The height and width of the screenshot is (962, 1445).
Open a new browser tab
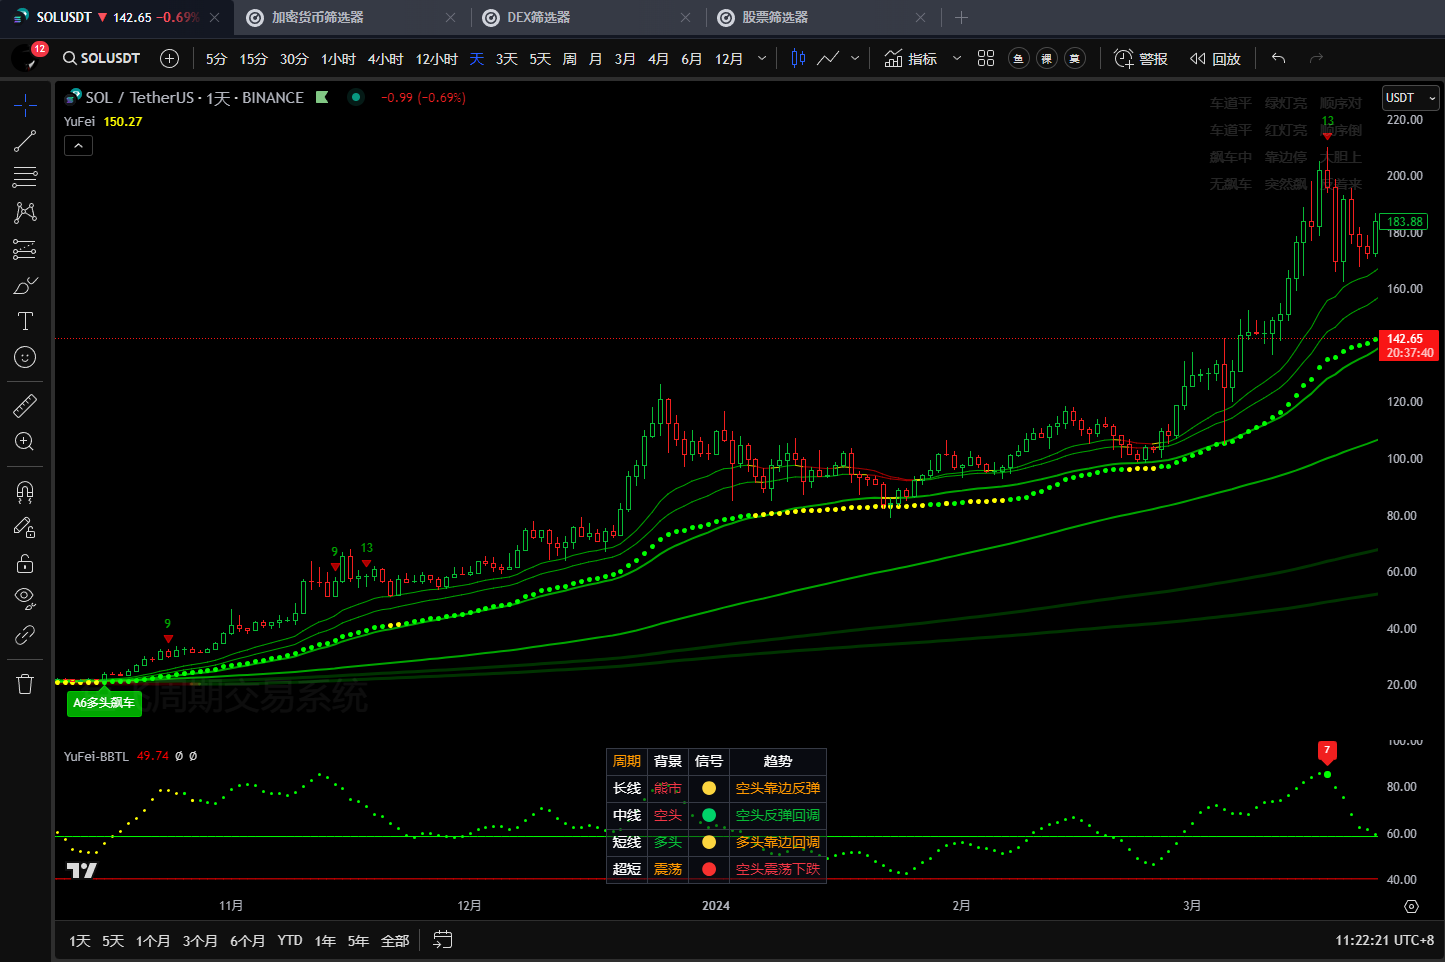tap(961, 17)
